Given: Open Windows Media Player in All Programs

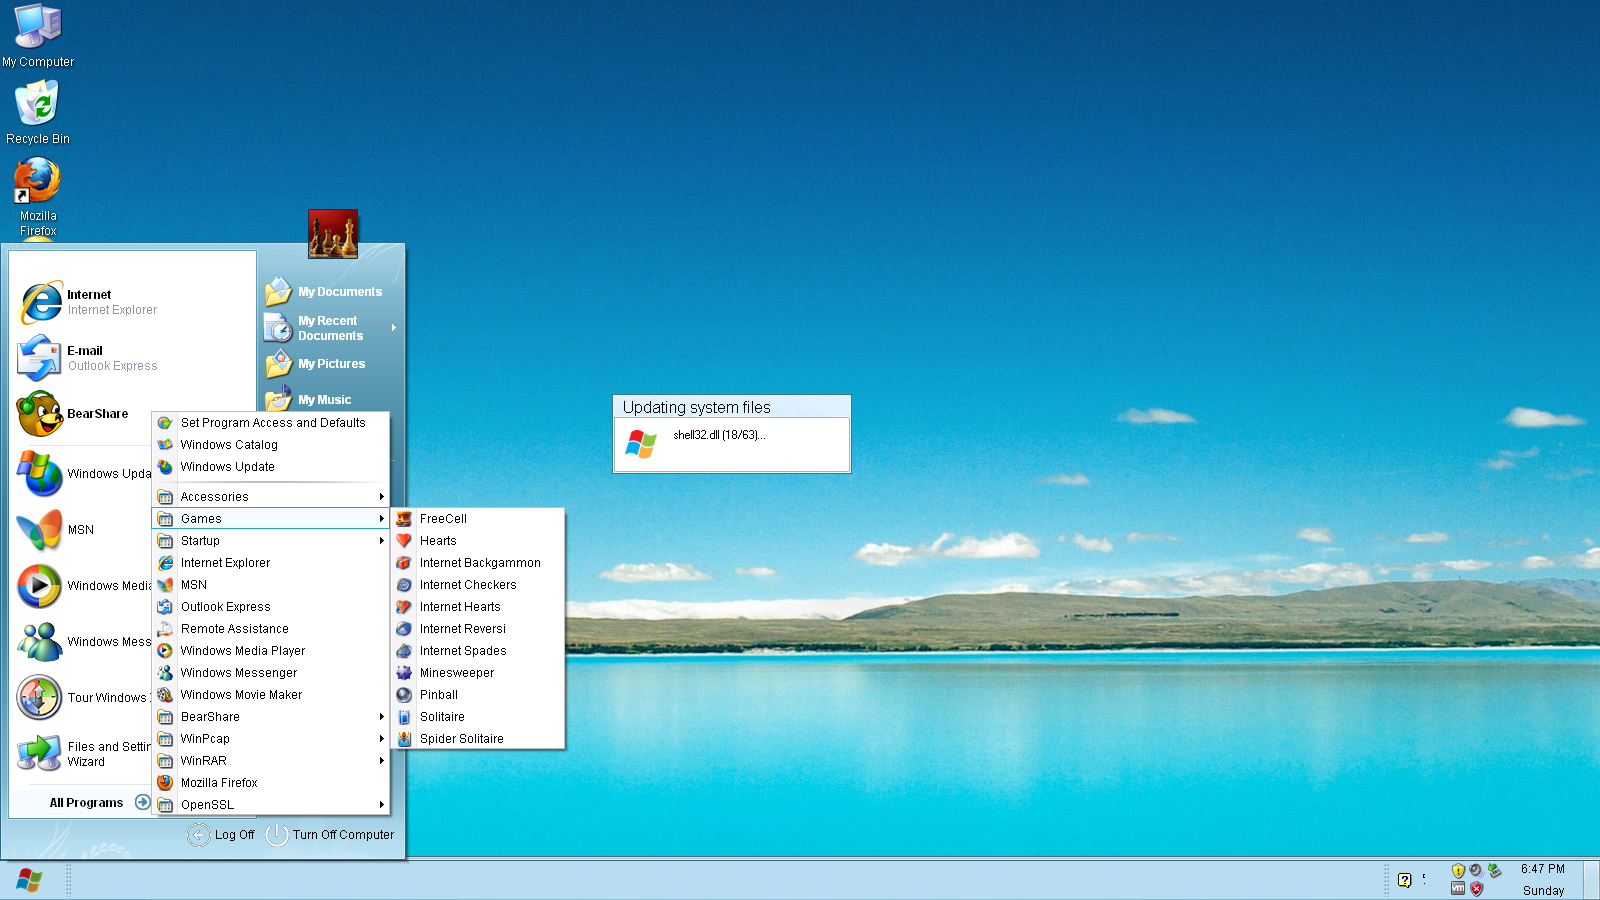Looking at the screenshot, I should coord(270,651).
